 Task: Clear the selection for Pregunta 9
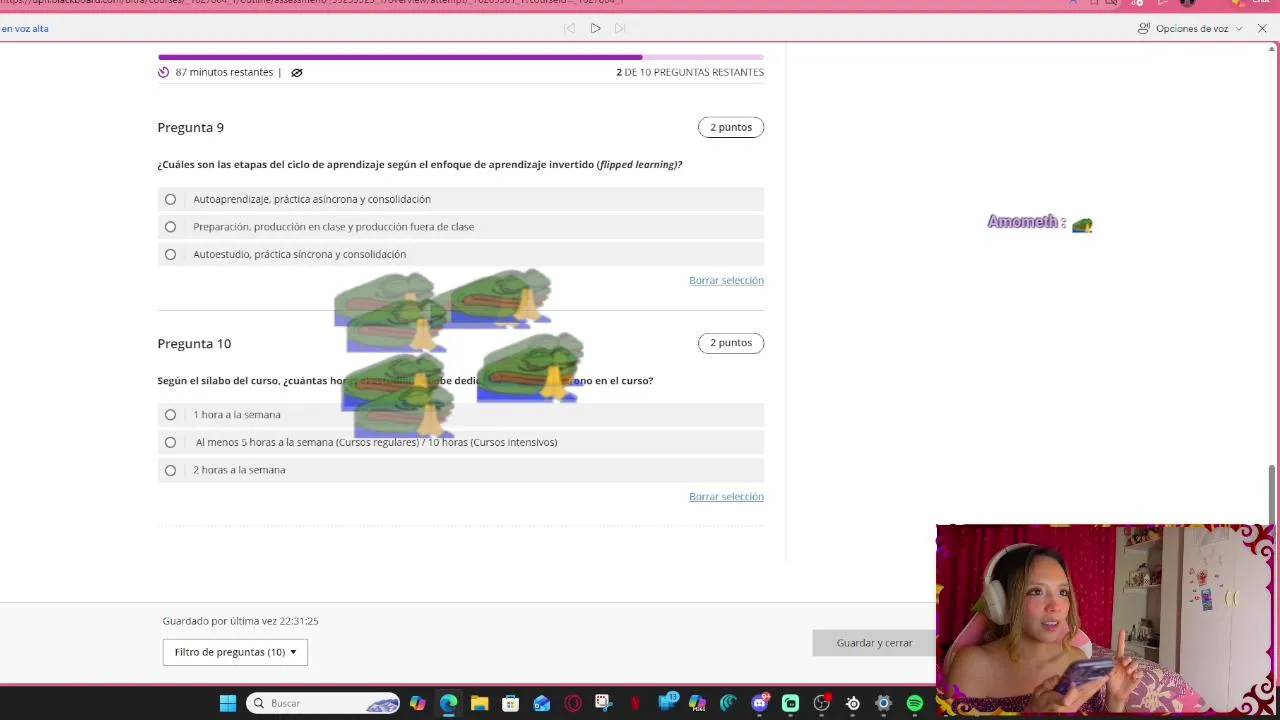coord(726,280)
